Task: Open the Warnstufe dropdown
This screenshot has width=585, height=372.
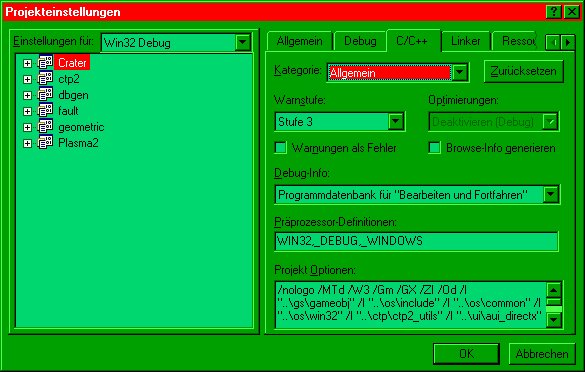Action: pos(395,122)
